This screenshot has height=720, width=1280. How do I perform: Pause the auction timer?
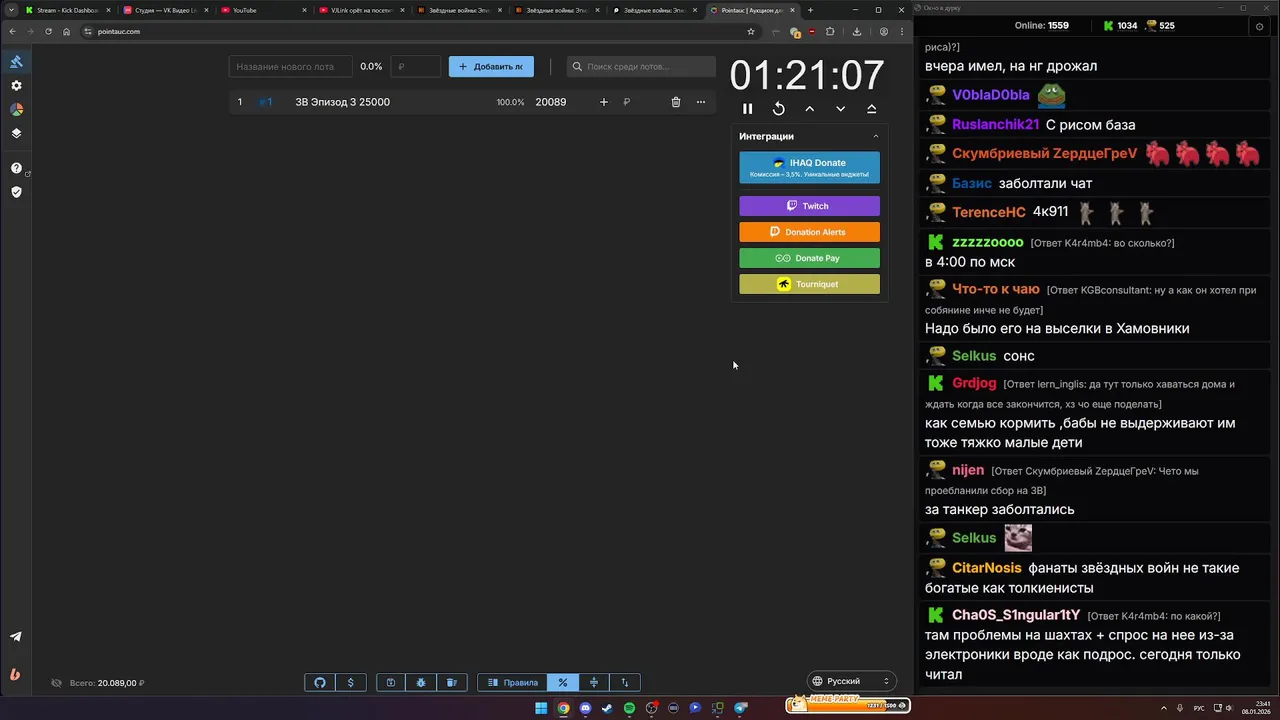coord(747,109)
